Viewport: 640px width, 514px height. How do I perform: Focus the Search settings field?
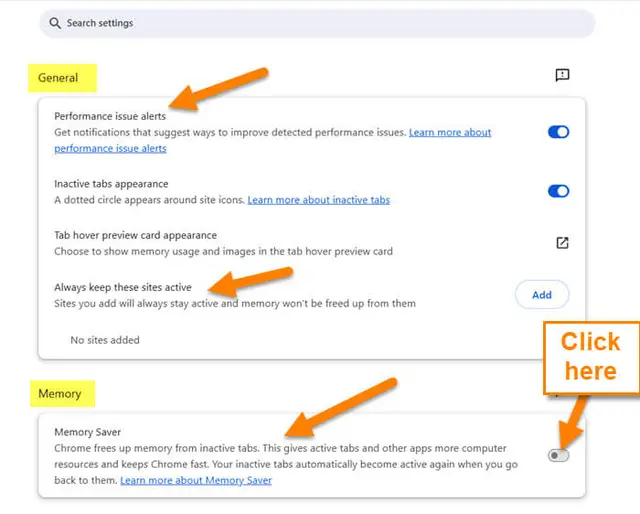(317, 23)
